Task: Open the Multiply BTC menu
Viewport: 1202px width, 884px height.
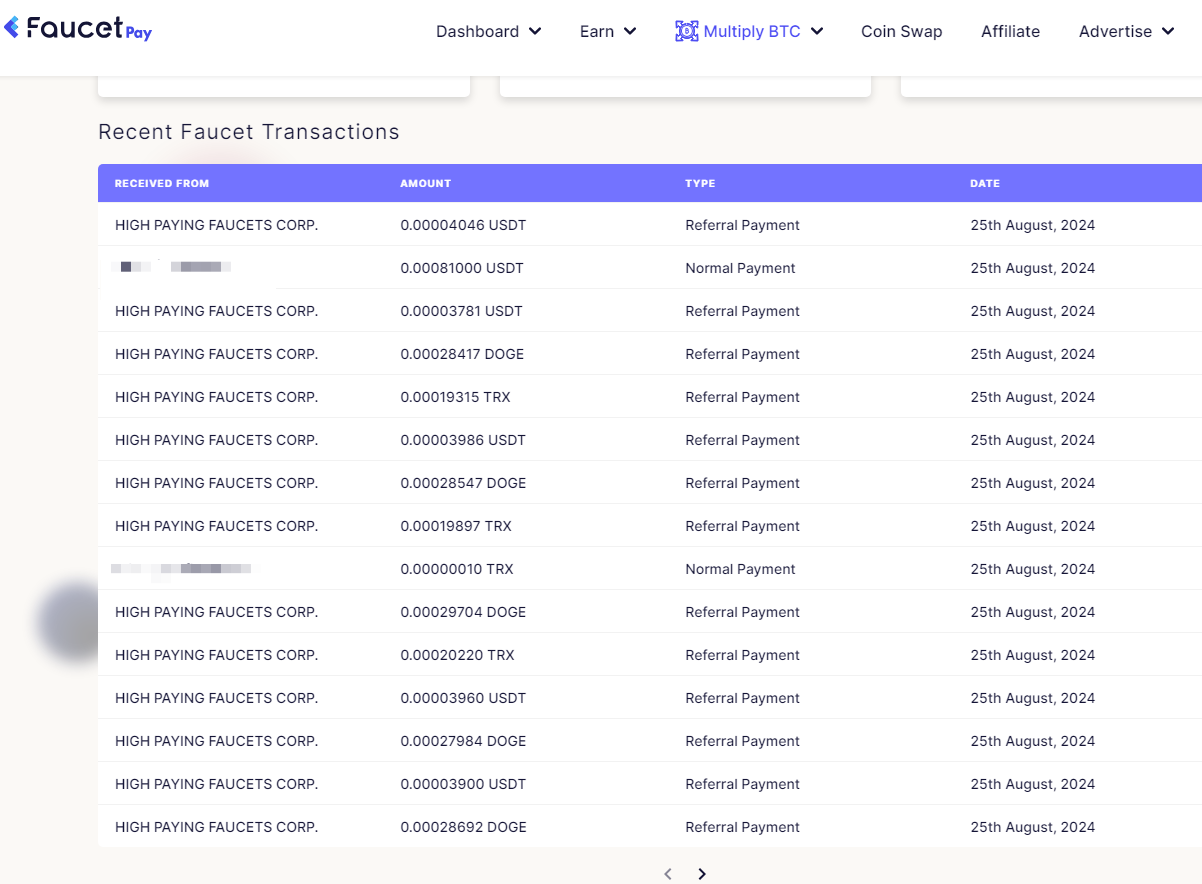Action: tap(749, 31)
